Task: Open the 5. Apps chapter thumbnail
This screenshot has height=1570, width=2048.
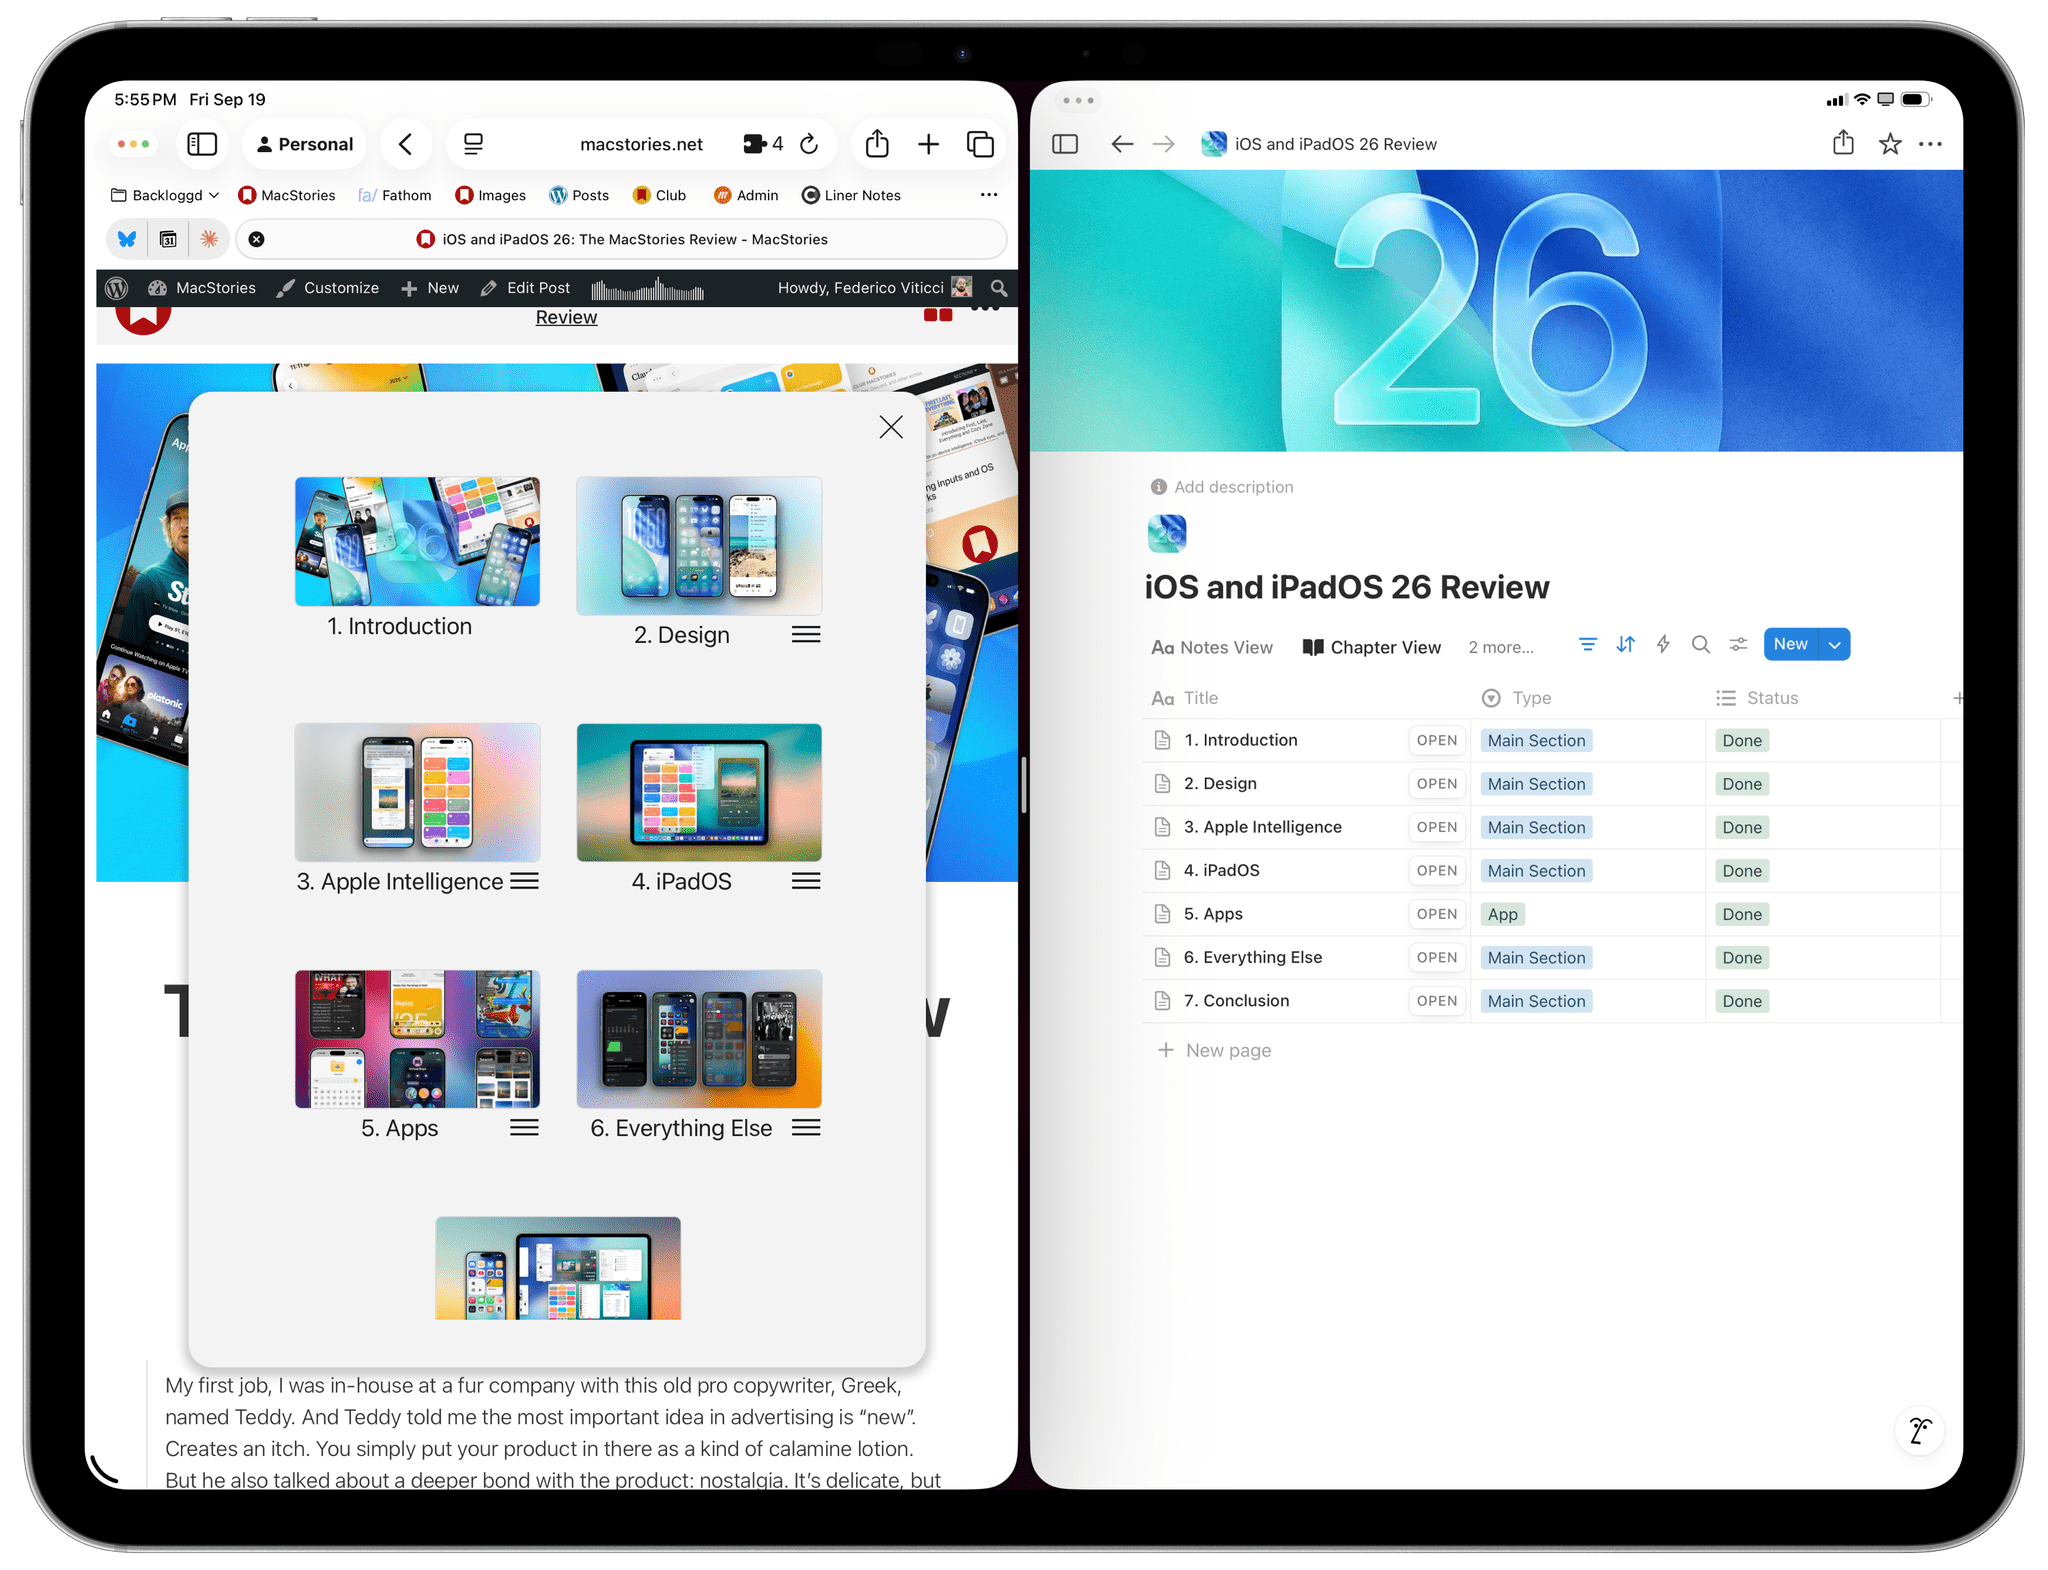Action: 417,1039
